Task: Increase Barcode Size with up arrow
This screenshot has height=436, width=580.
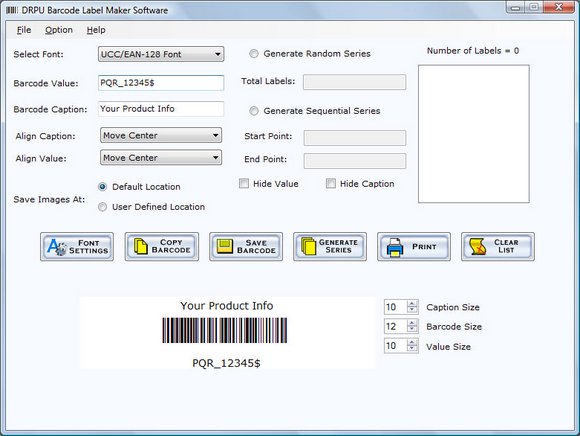Action: pyautogui.click(x=412, y=323)
